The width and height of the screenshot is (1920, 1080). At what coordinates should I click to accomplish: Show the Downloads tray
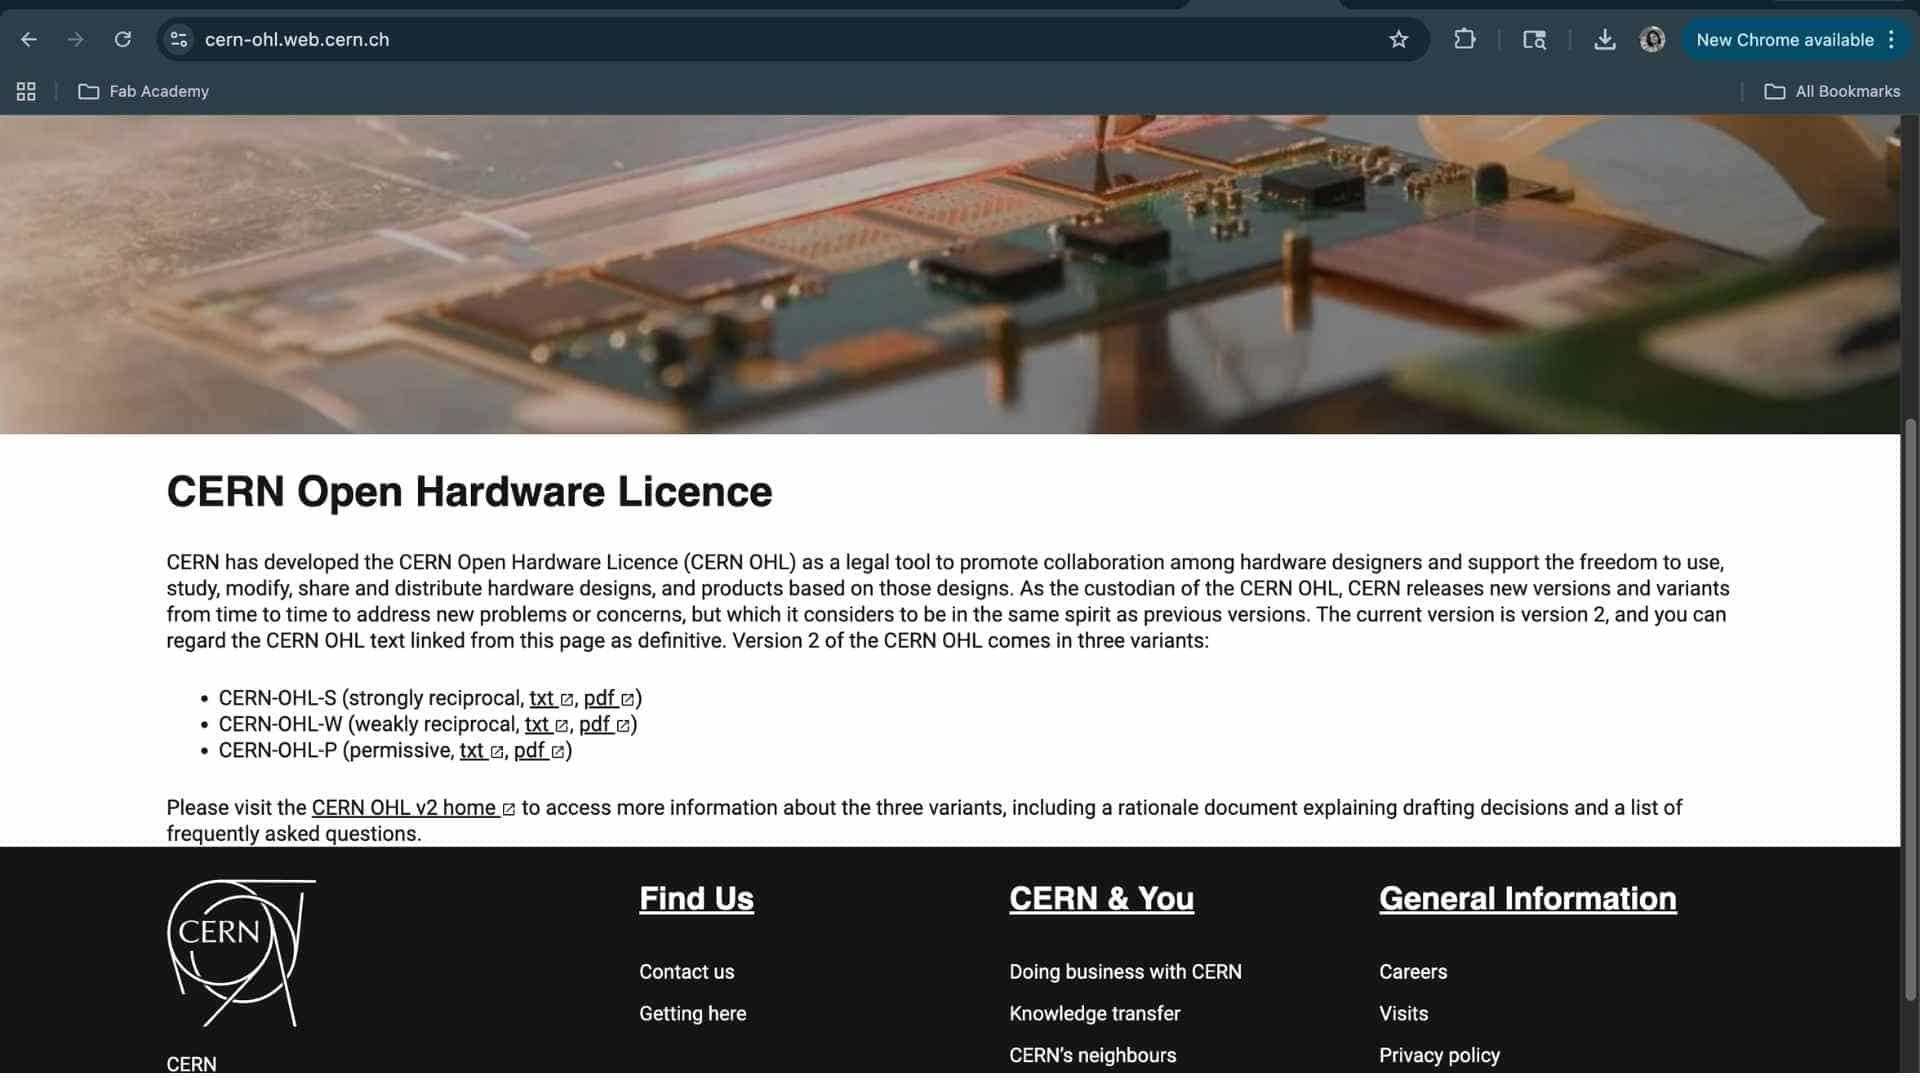(x=1604, y=40)
